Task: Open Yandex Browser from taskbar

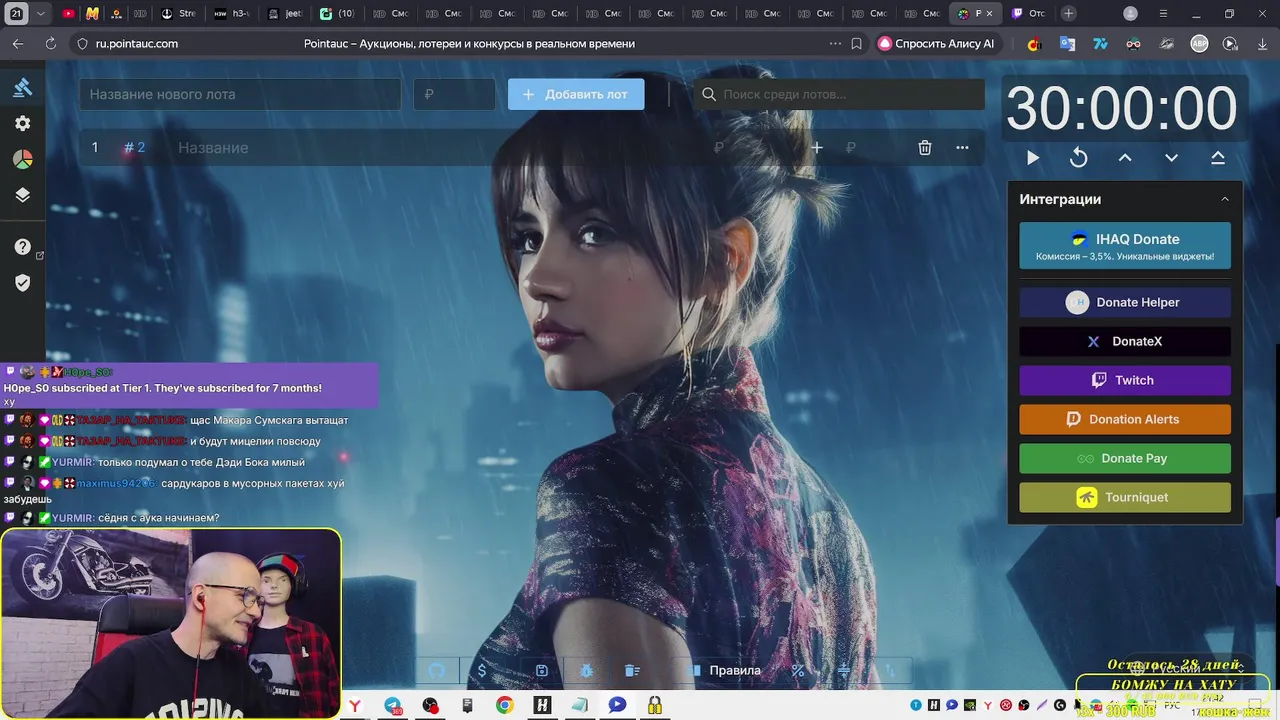Action: [x=355, y=705]
